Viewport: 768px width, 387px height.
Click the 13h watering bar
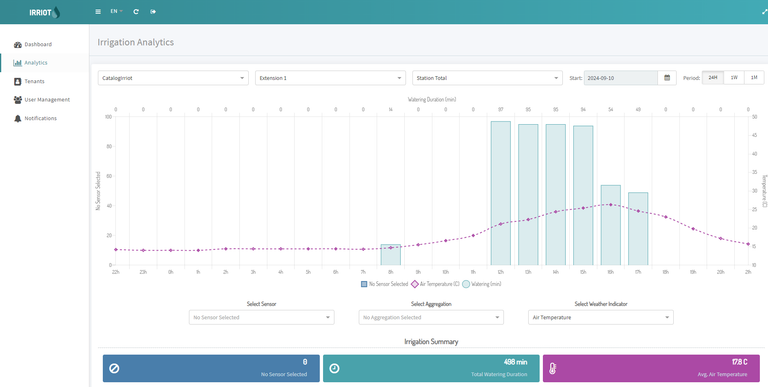tap(528, 194)
